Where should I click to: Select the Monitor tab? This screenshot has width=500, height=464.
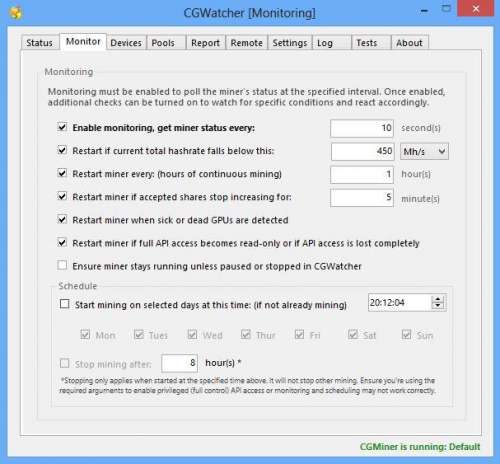(83, 42)
